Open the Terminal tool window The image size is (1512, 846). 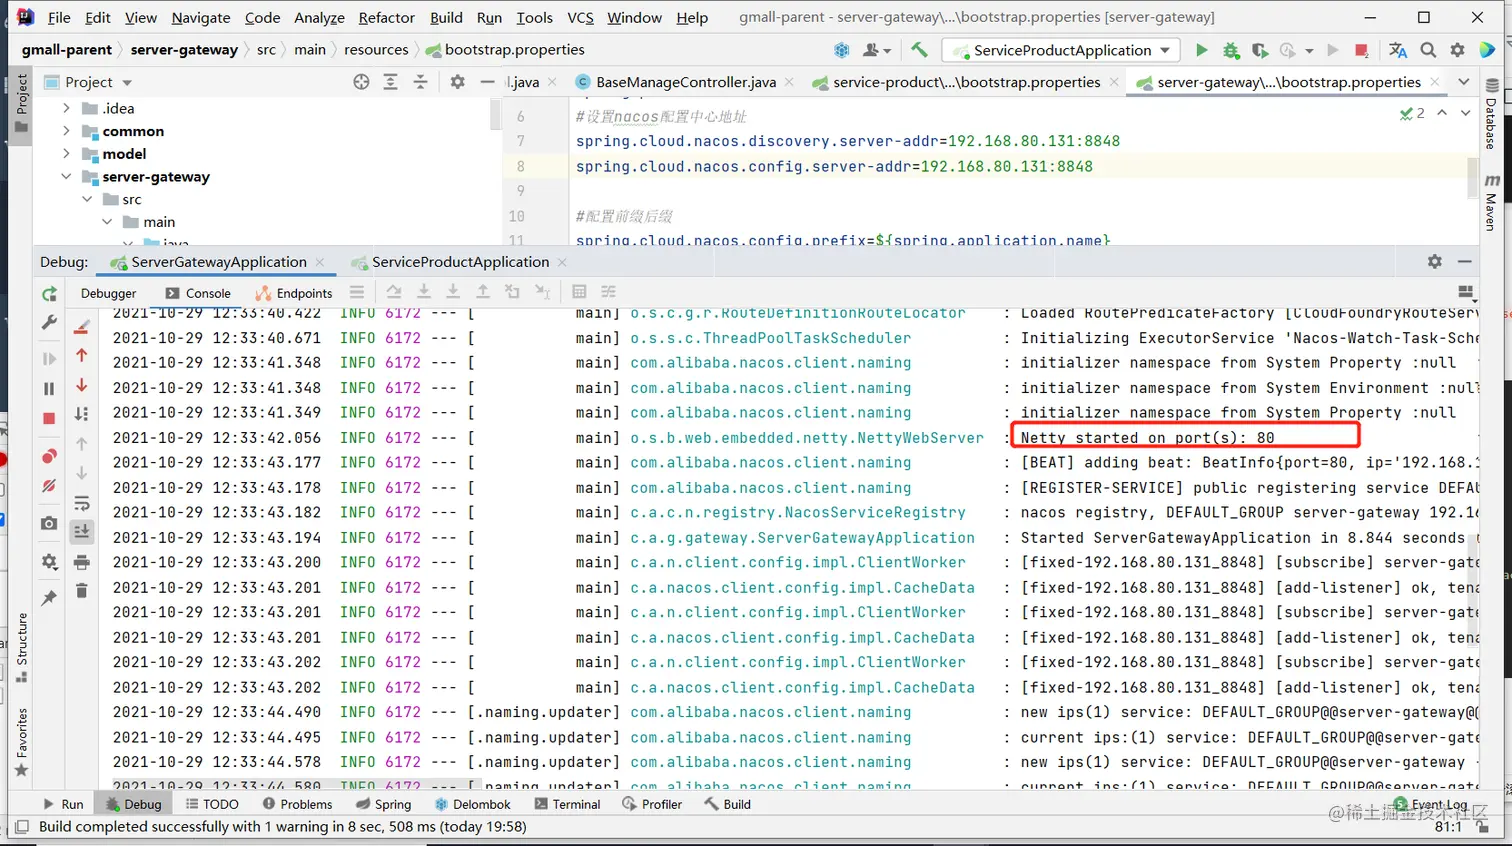pos(567,804)
